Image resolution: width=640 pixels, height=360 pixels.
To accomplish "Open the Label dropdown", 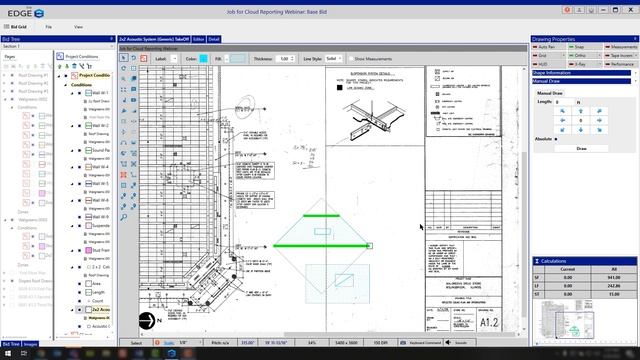I will [x=174, y=59].
